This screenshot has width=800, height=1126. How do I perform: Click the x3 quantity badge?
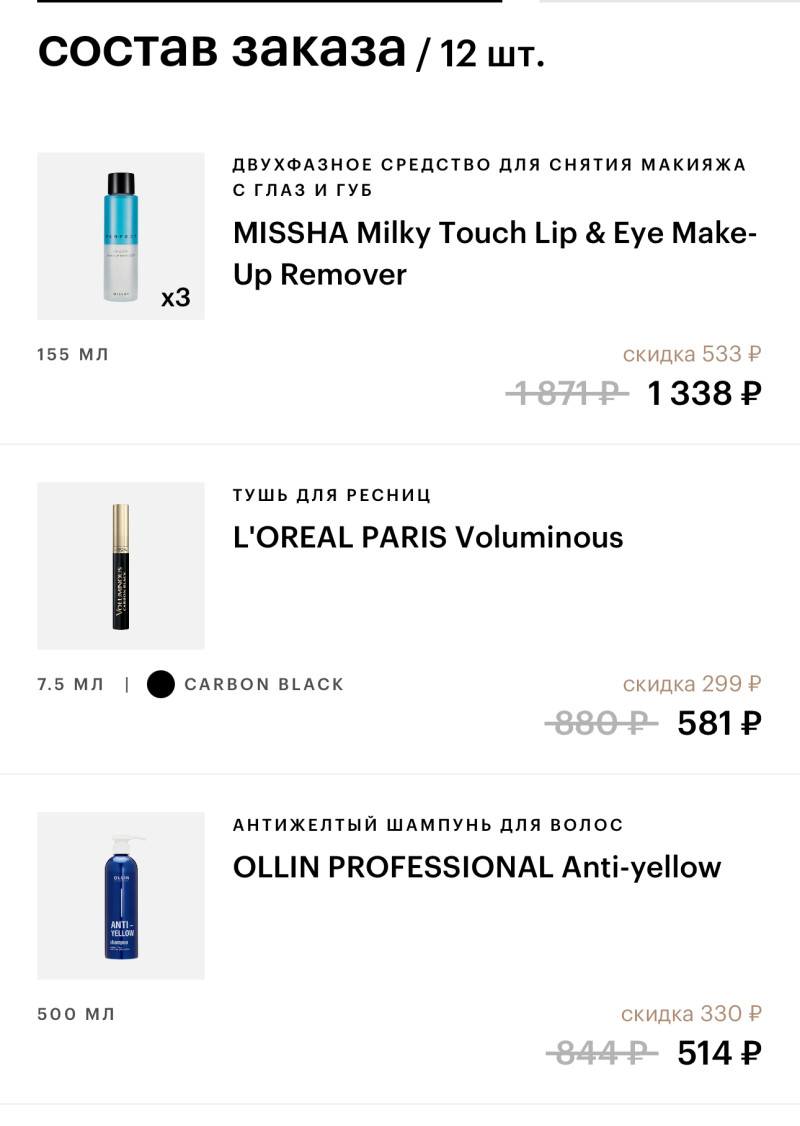tap(175, 298)
